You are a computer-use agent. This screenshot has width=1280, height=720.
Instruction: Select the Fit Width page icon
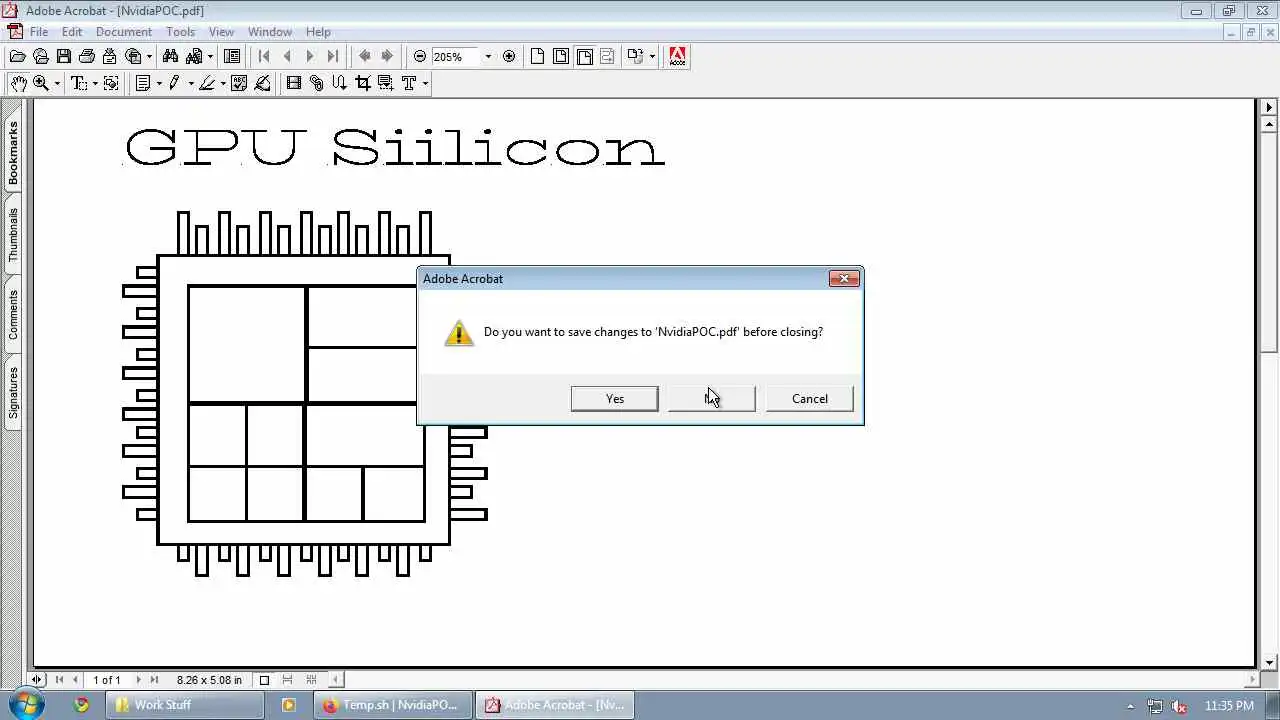click(x=585, y=57)
